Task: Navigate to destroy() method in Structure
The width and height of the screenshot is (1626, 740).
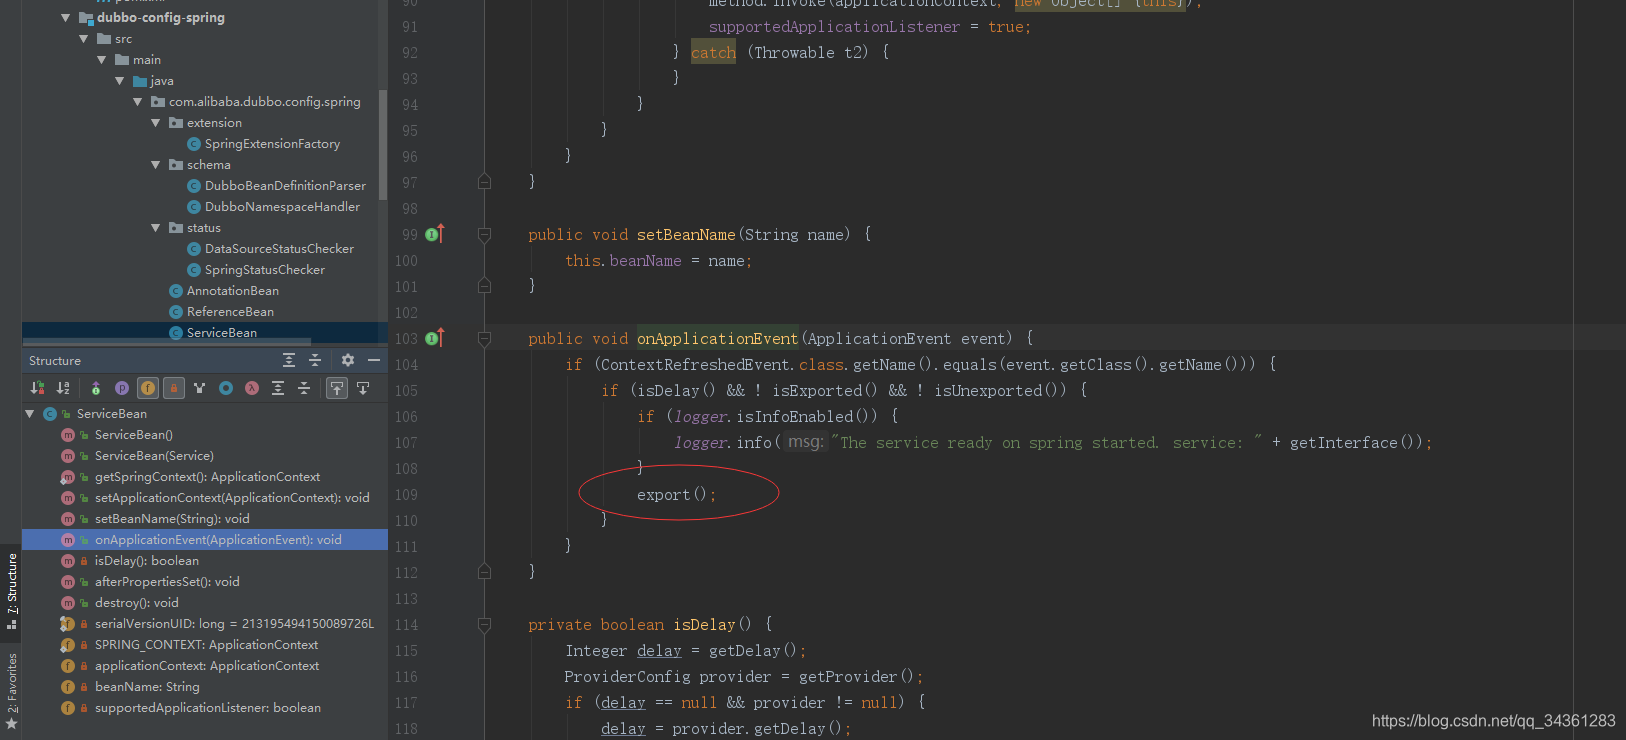Action: click(x=136, y=603)
